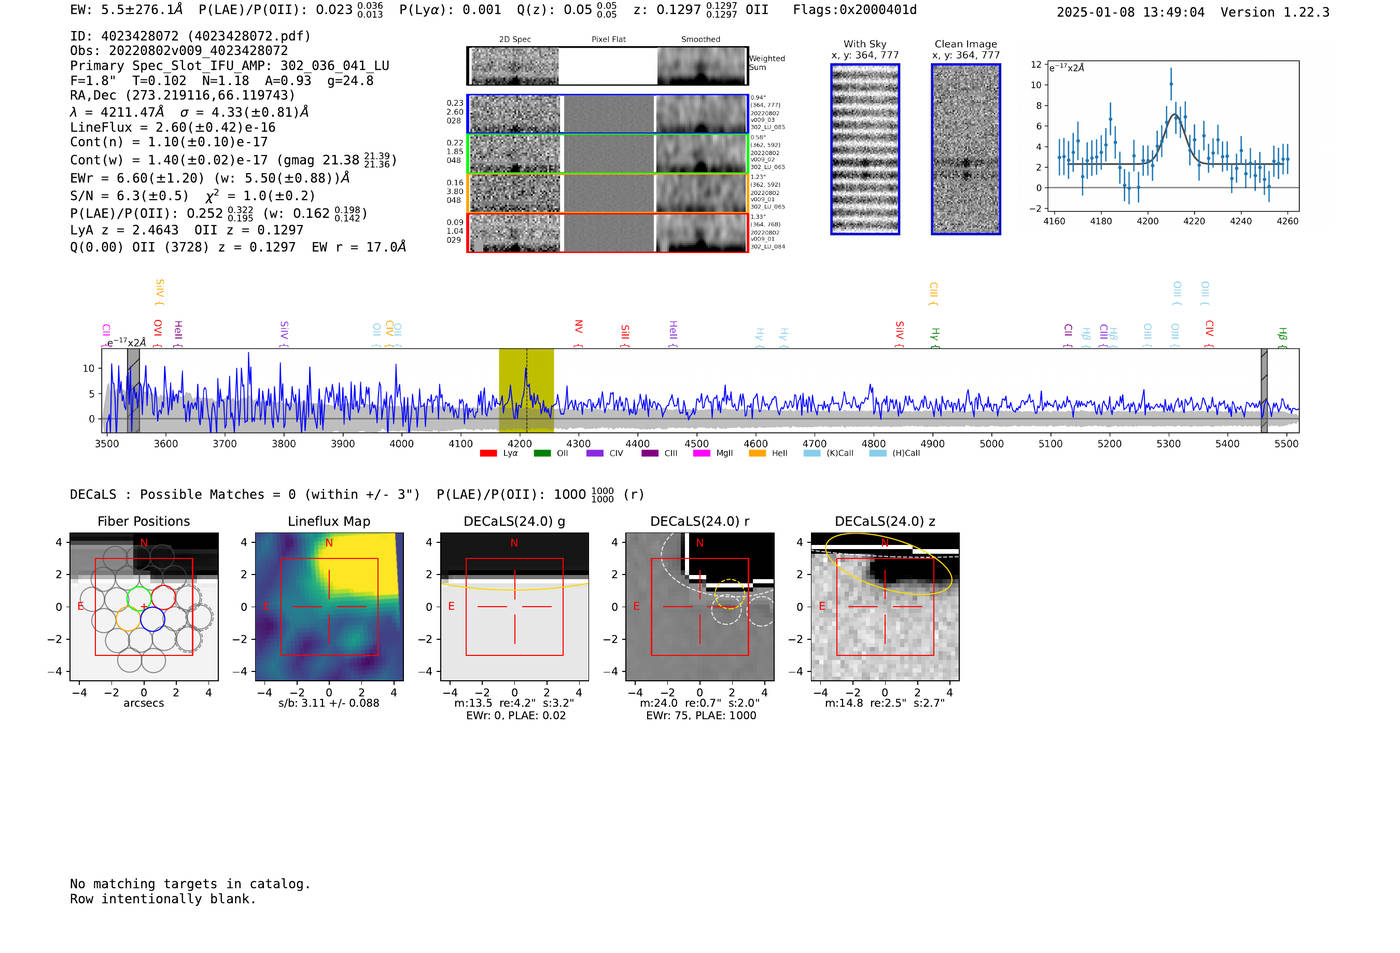Viewport: 1400px width, 953px height.
Task: Open the Fiber Positions plot
Action: tap(144, 606)
